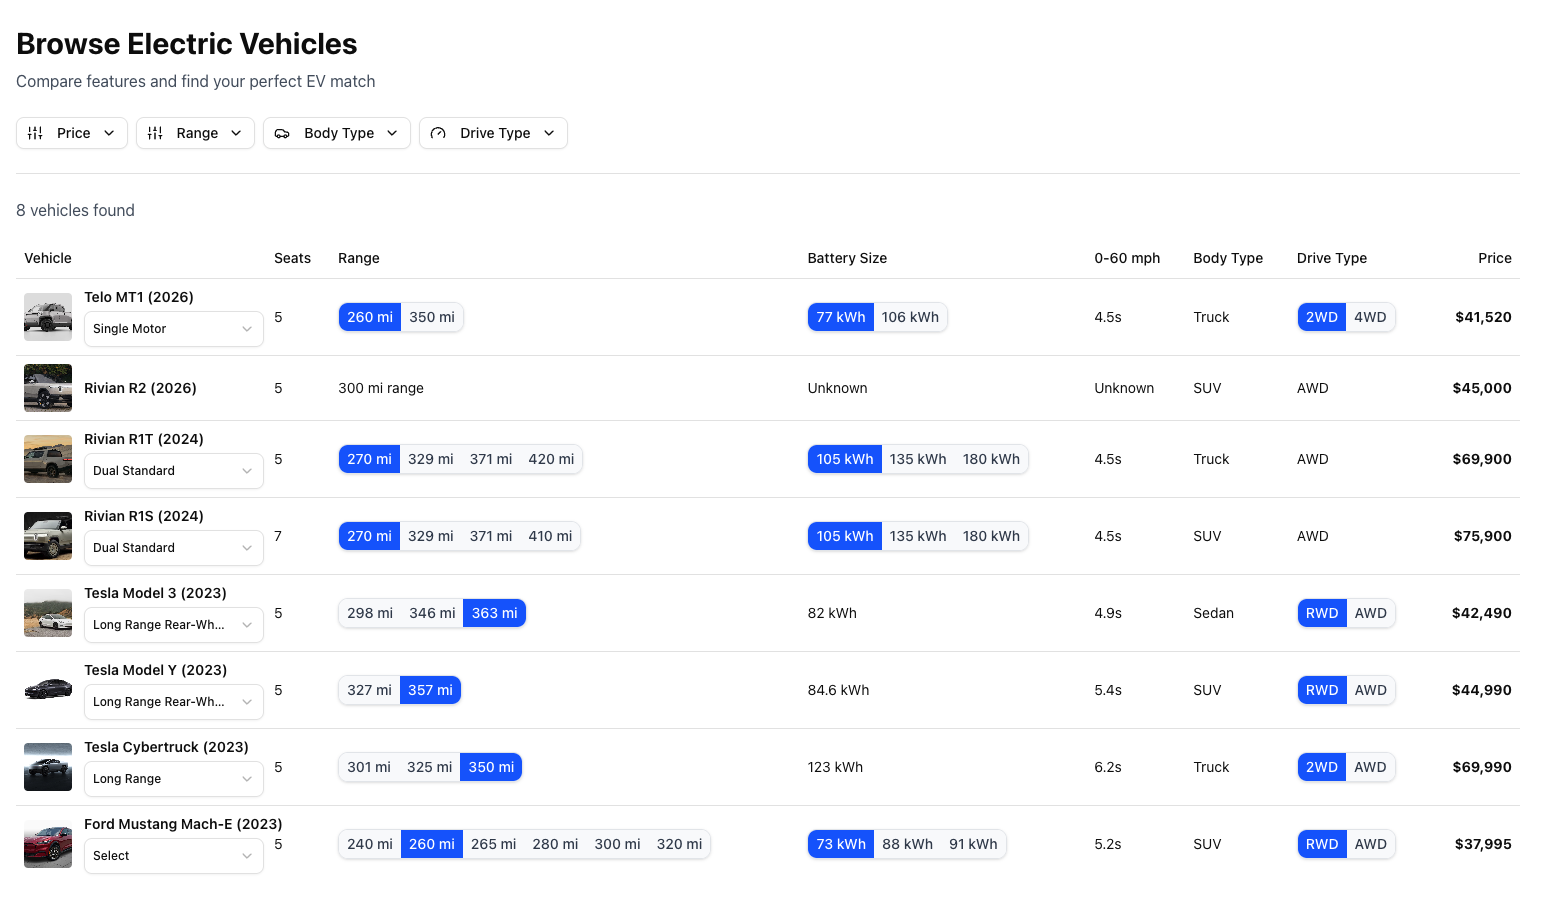Screen dimensions: 1550x903
Task: Choose 106 kWh battery for Telo MT1
Action: tap(910, 317)
